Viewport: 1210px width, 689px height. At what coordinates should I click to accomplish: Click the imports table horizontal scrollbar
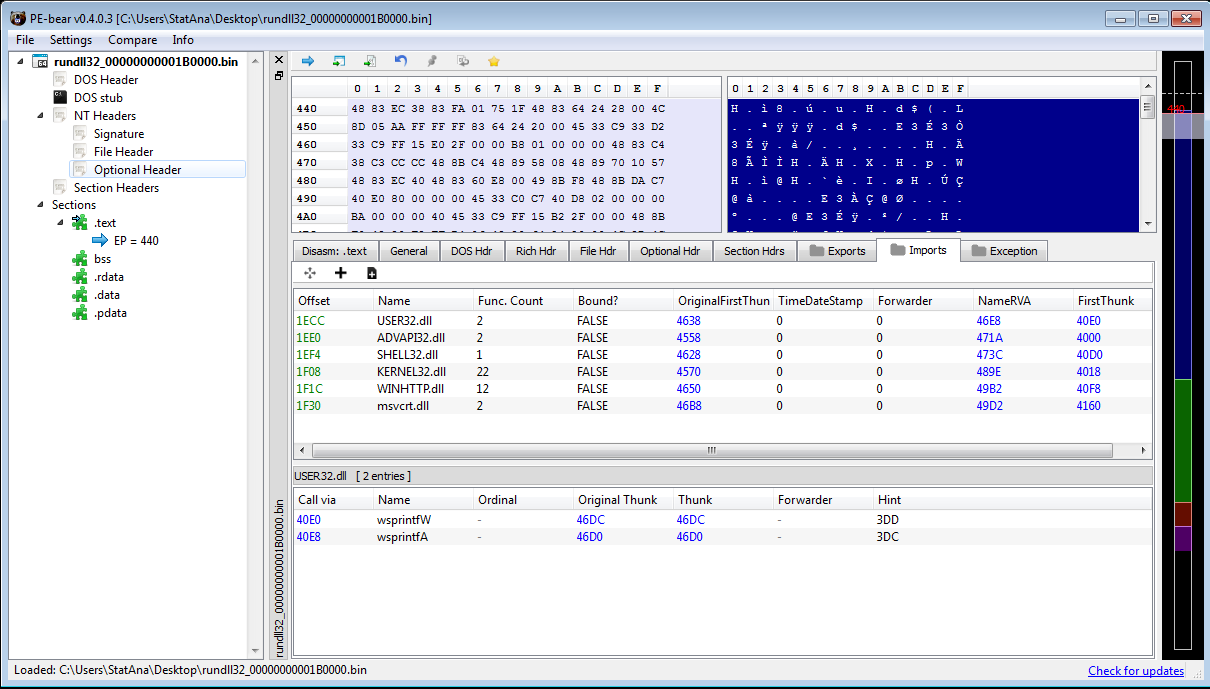point(712,450)
